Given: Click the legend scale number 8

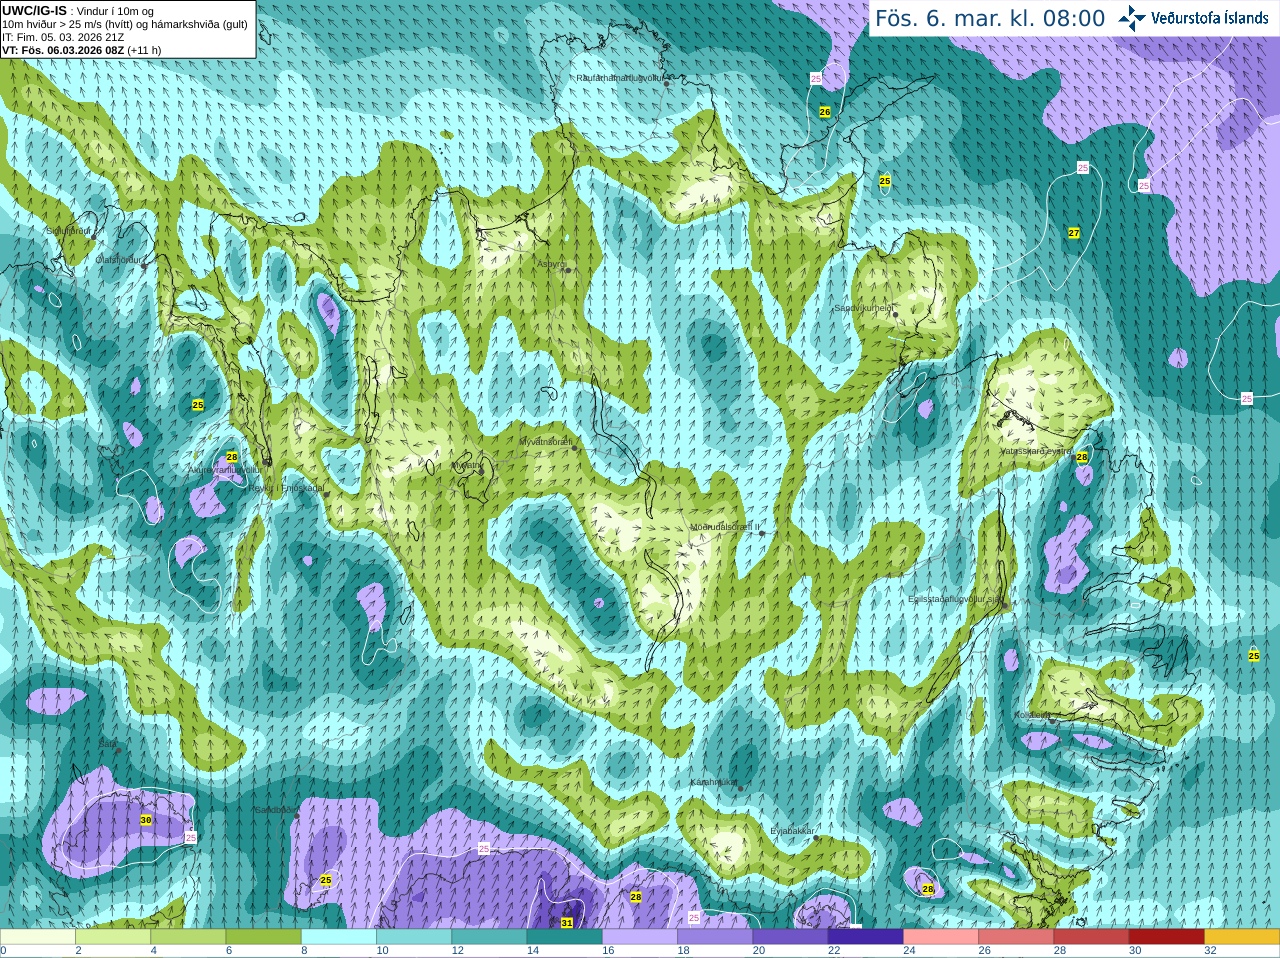Looking at the screenshot, I should point(305,951).
